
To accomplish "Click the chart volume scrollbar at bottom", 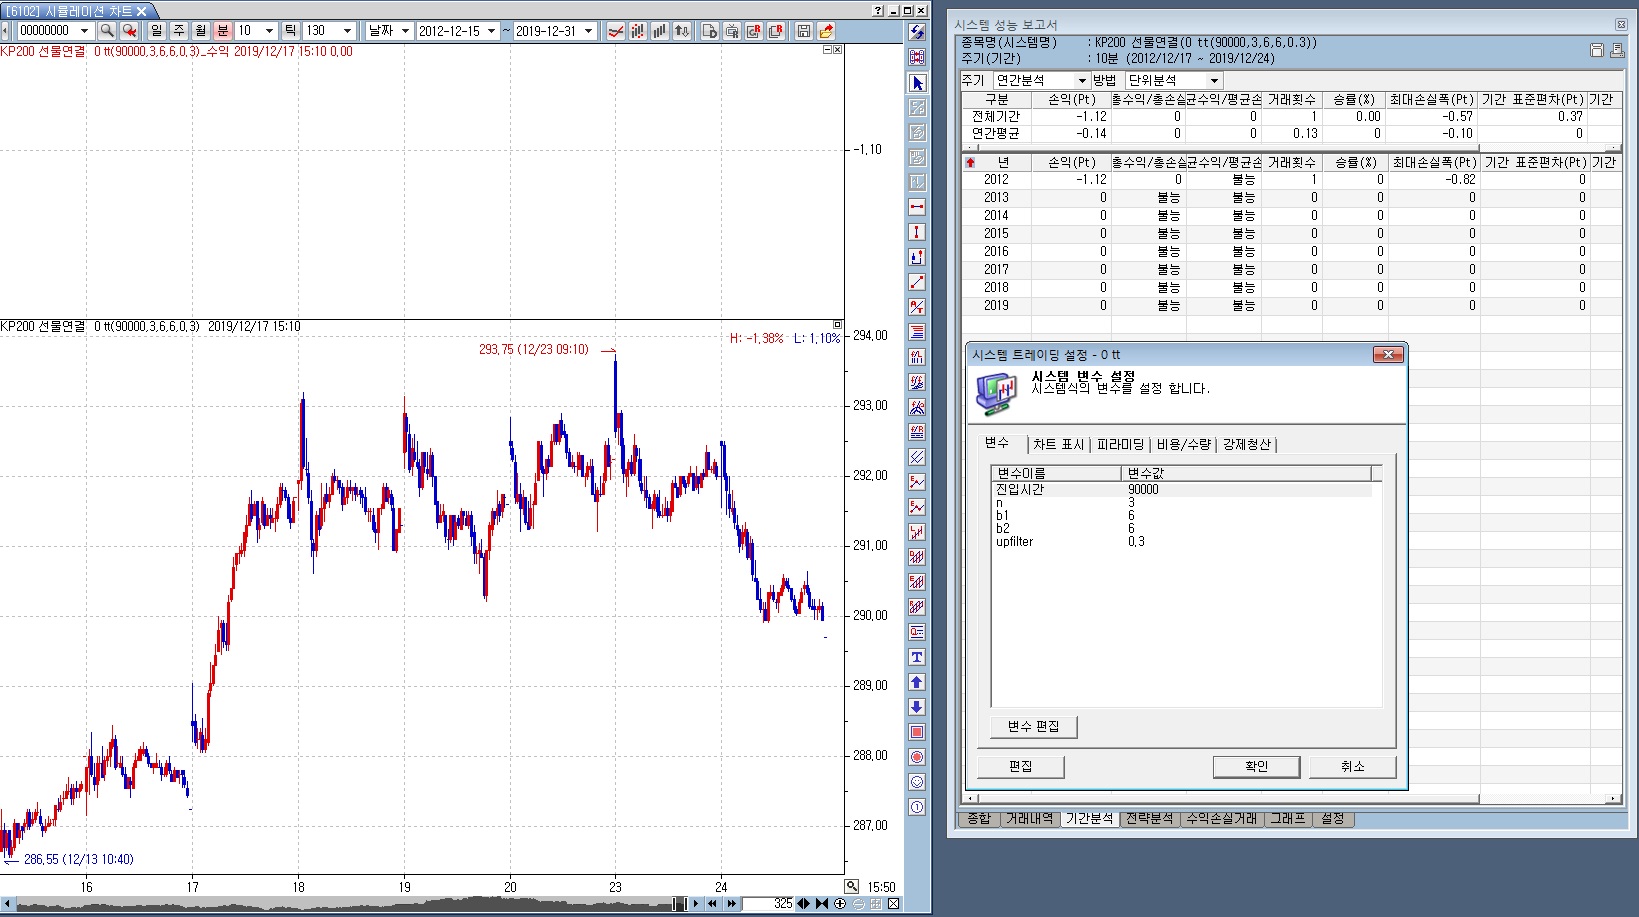I will coord(340,904).
